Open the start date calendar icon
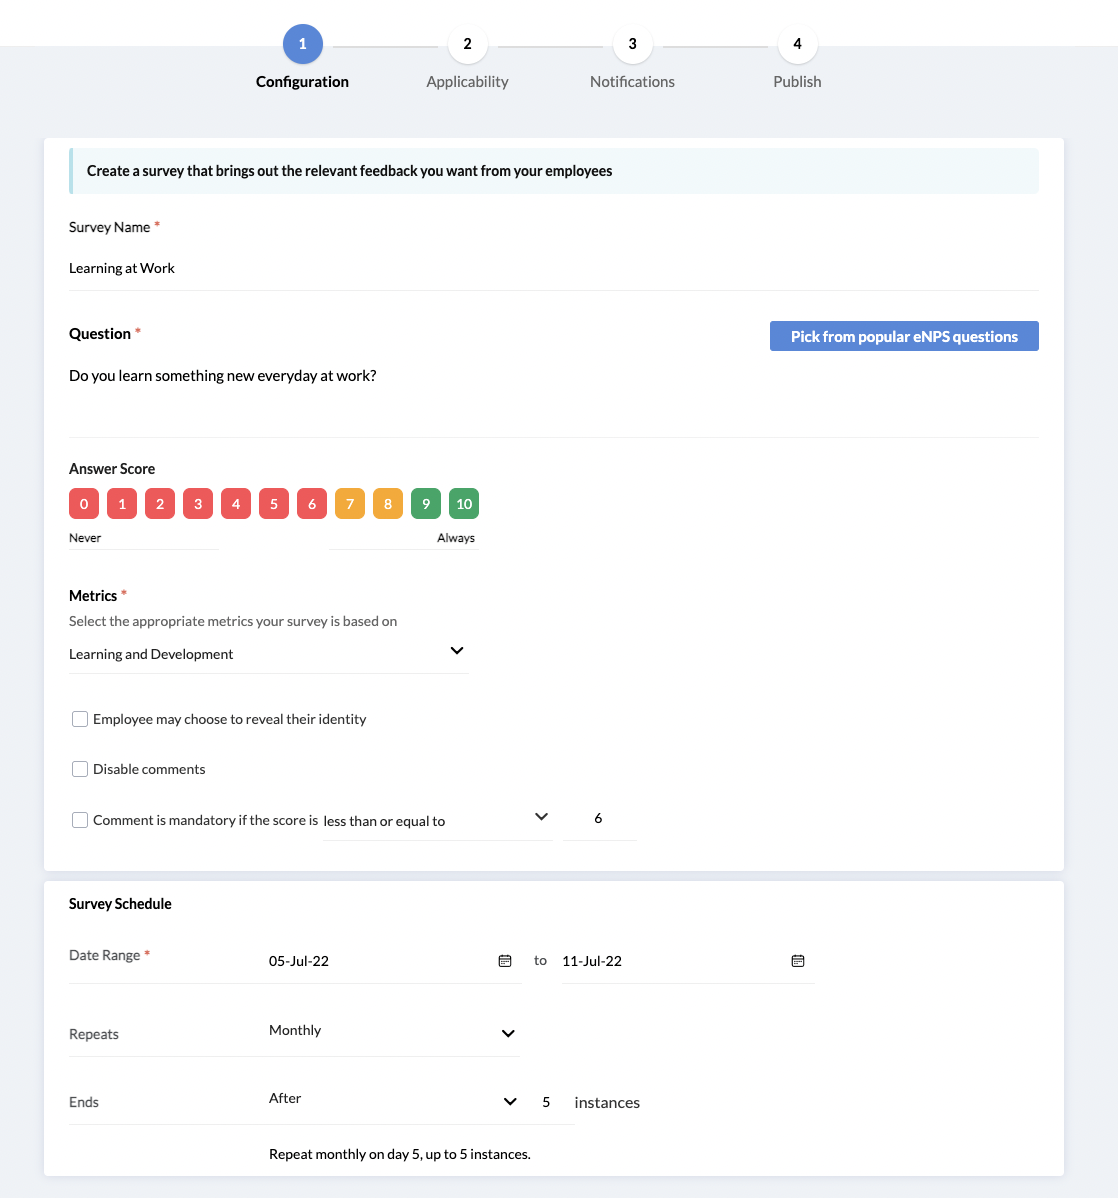The height and width of the screenshot is (1198, 1118). coord(505,961)
